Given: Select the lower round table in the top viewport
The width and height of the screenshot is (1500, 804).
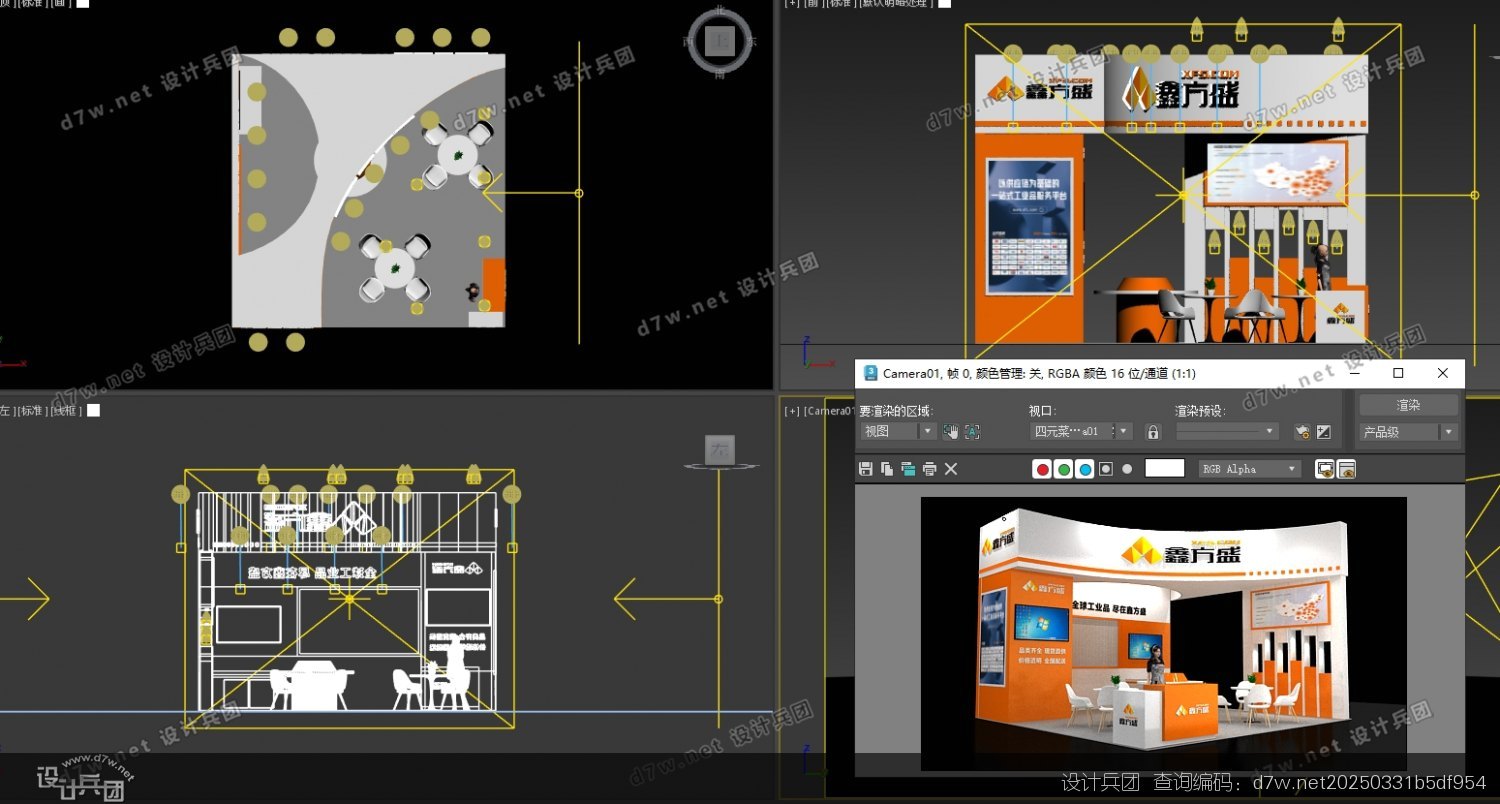Looking at the screenshot, I should point(395,268).
